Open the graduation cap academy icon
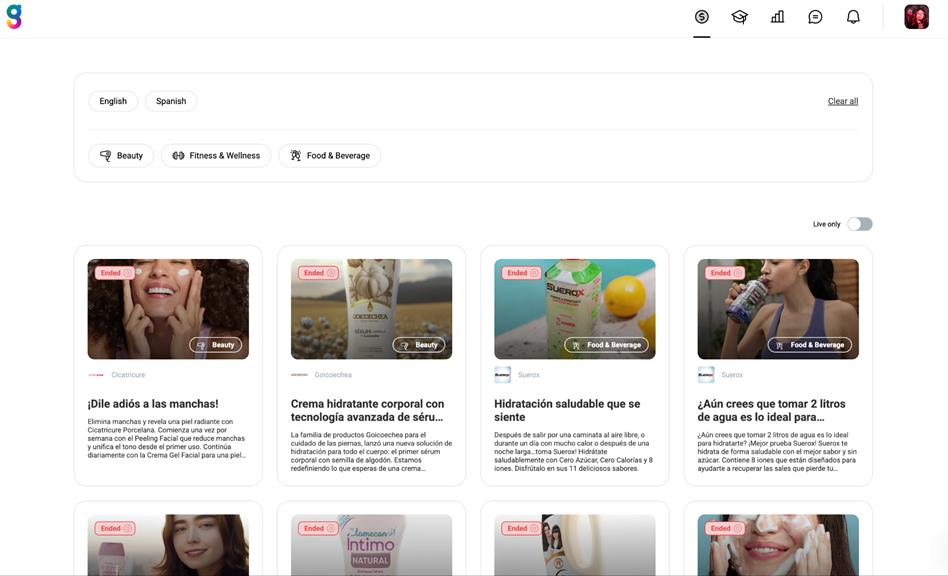 tap(739, 17)
